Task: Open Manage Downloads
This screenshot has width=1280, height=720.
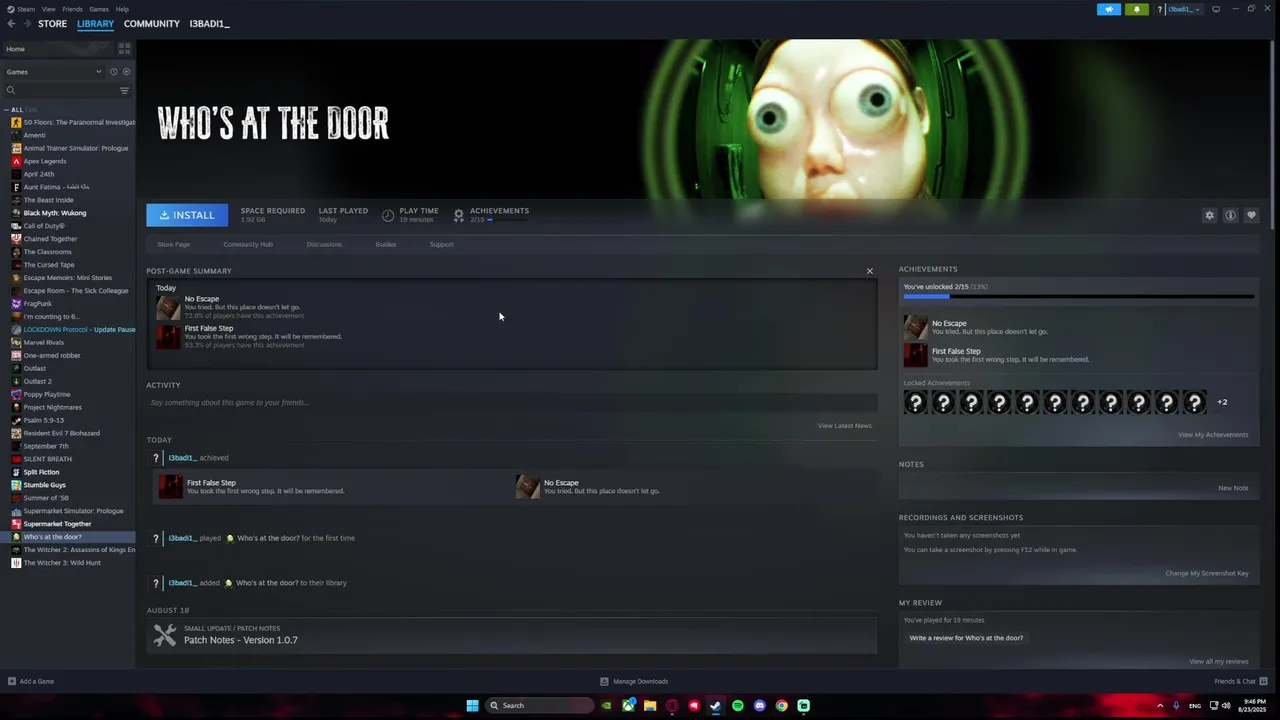Action: 634,681
